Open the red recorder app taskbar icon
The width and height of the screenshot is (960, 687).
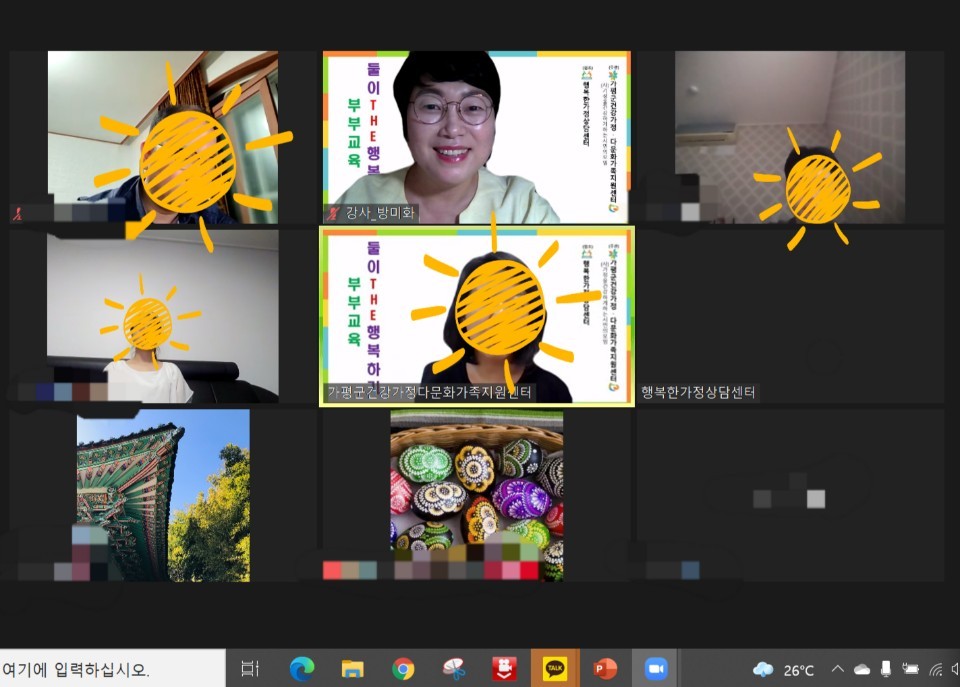(504, 669)
